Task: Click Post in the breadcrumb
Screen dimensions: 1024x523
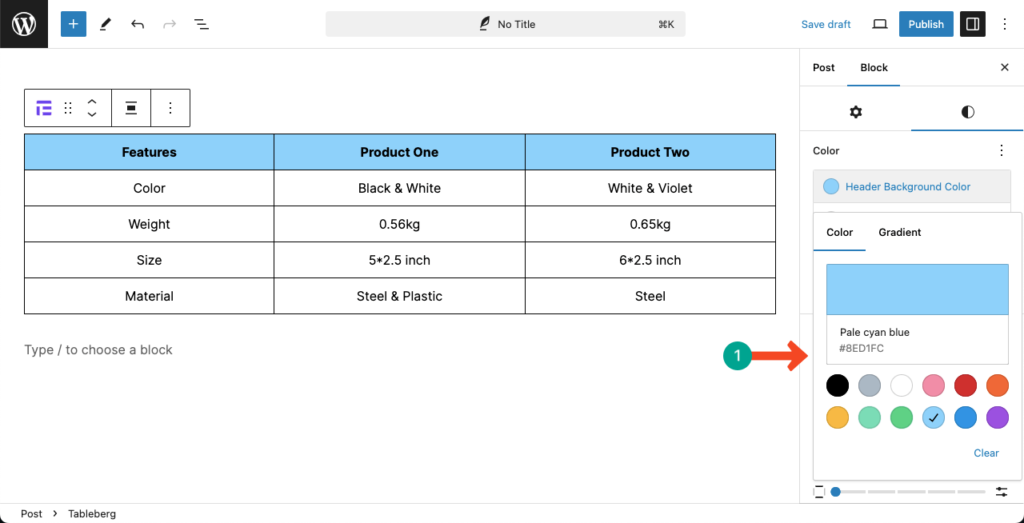Action: 31,514
